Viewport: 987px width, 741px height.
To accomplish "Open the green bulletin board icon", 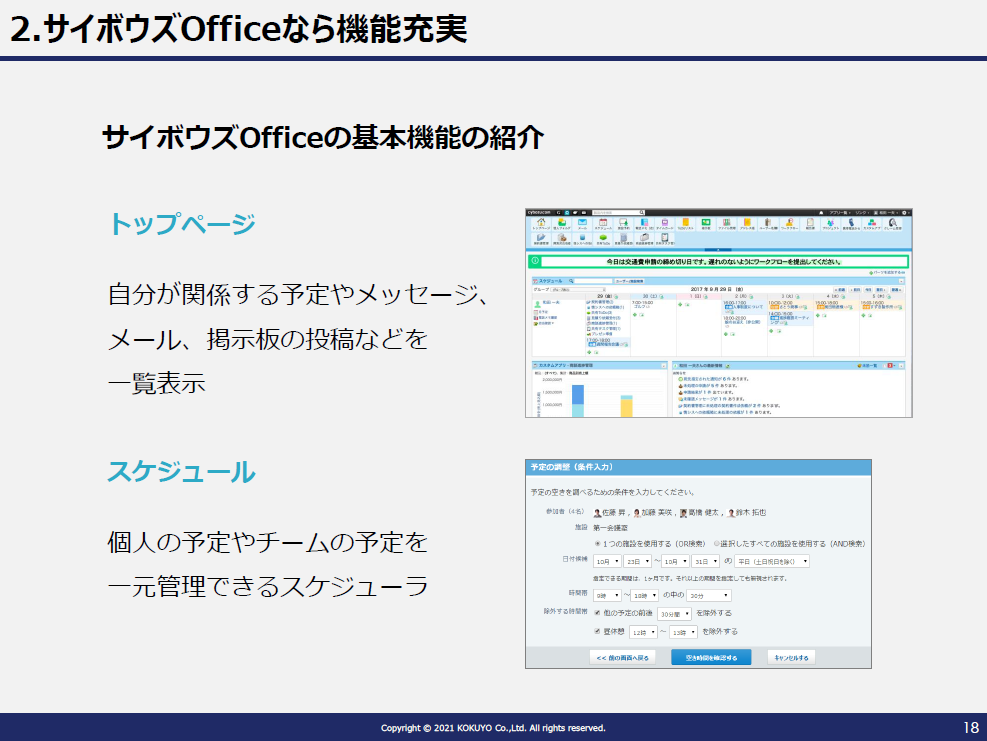I will coord(706,222).
